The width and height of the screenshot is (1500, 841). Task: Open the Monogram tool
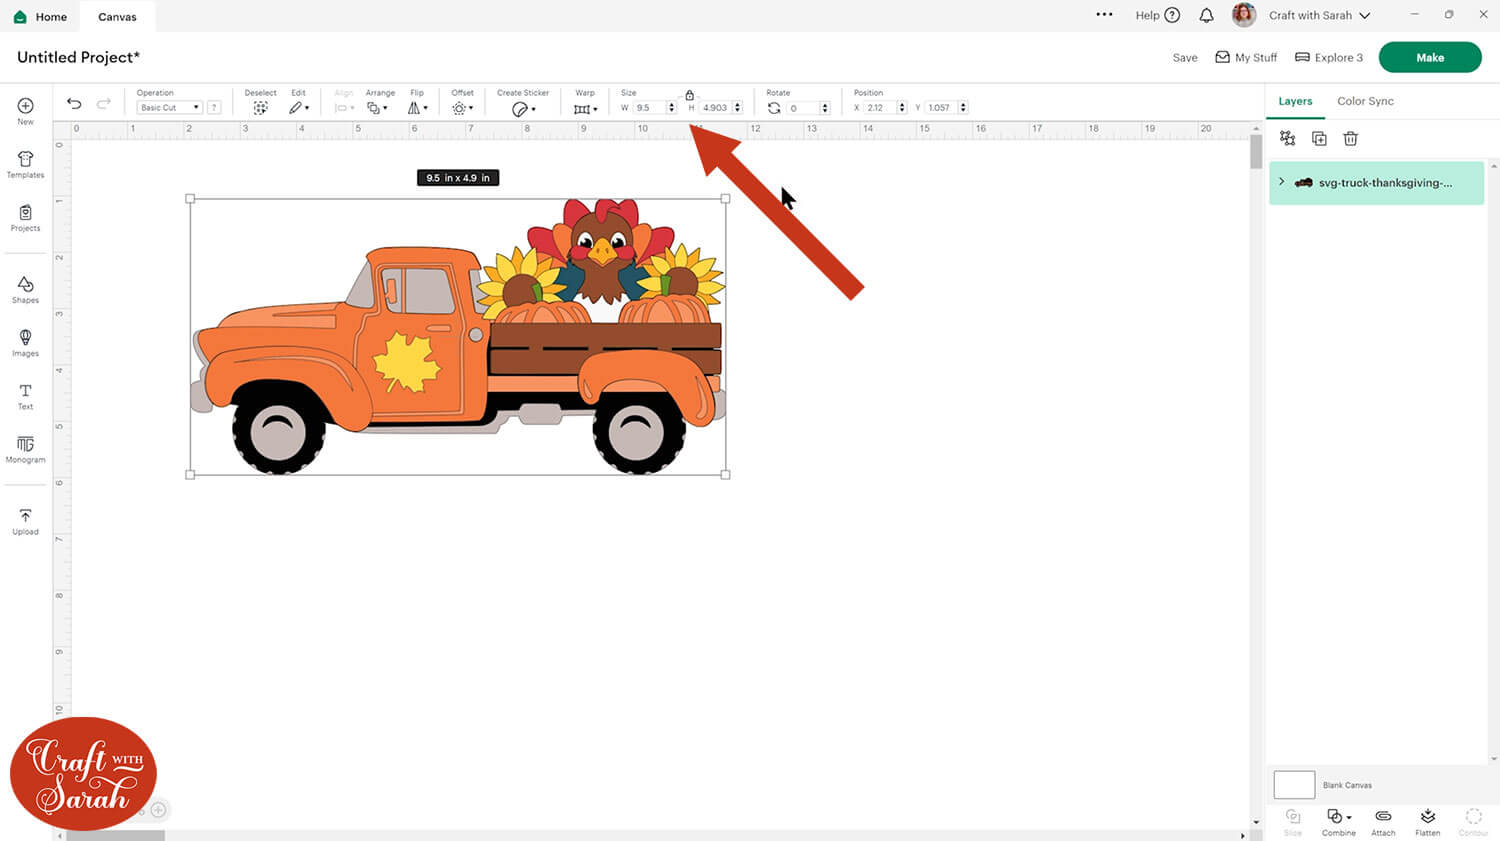[25, 449]
